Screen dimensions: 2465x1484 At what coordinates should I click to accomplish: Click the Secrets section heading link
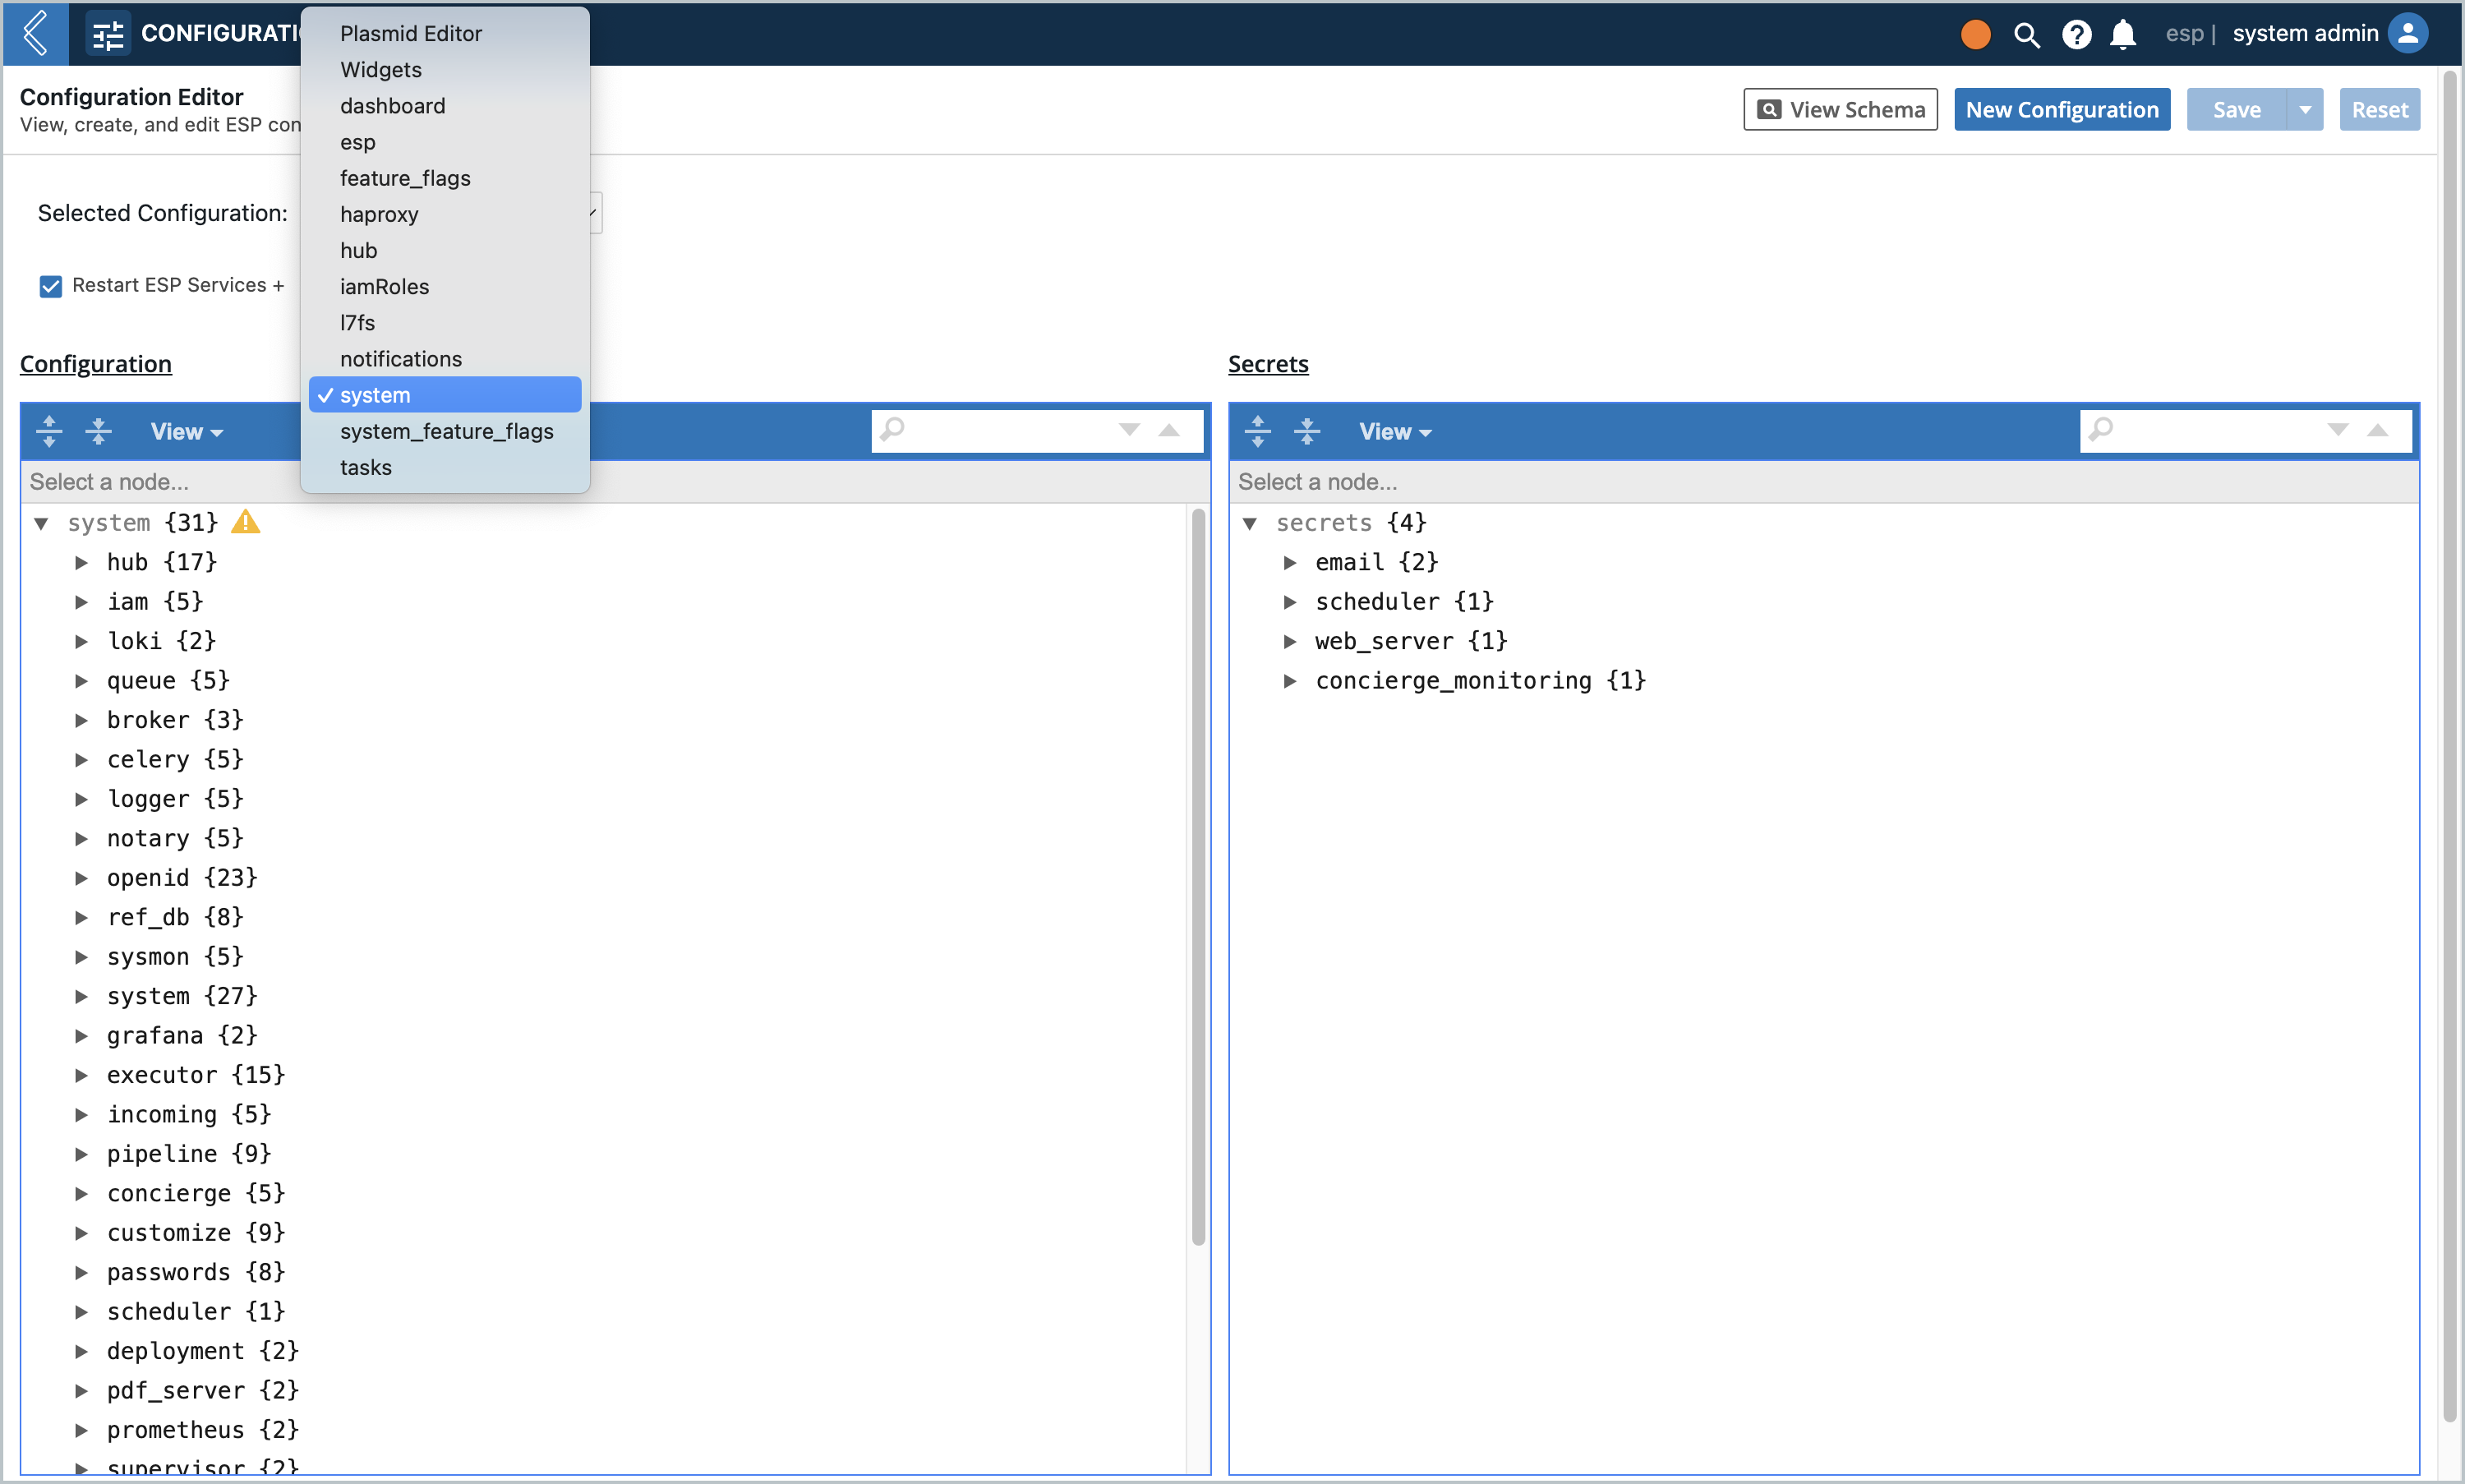pyautogui.click(x=1268, y=364)
